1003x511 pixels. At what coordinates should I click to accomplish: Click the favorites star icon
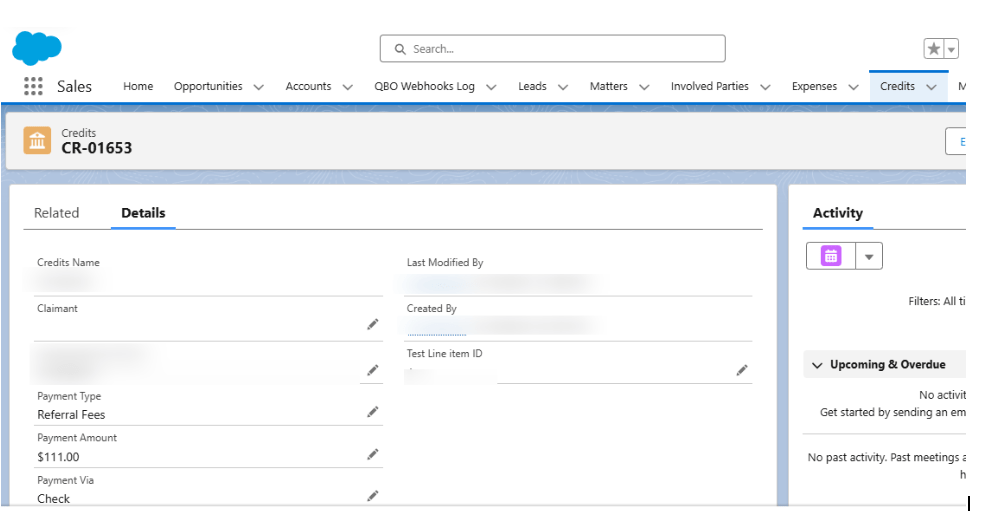(934, 49)
